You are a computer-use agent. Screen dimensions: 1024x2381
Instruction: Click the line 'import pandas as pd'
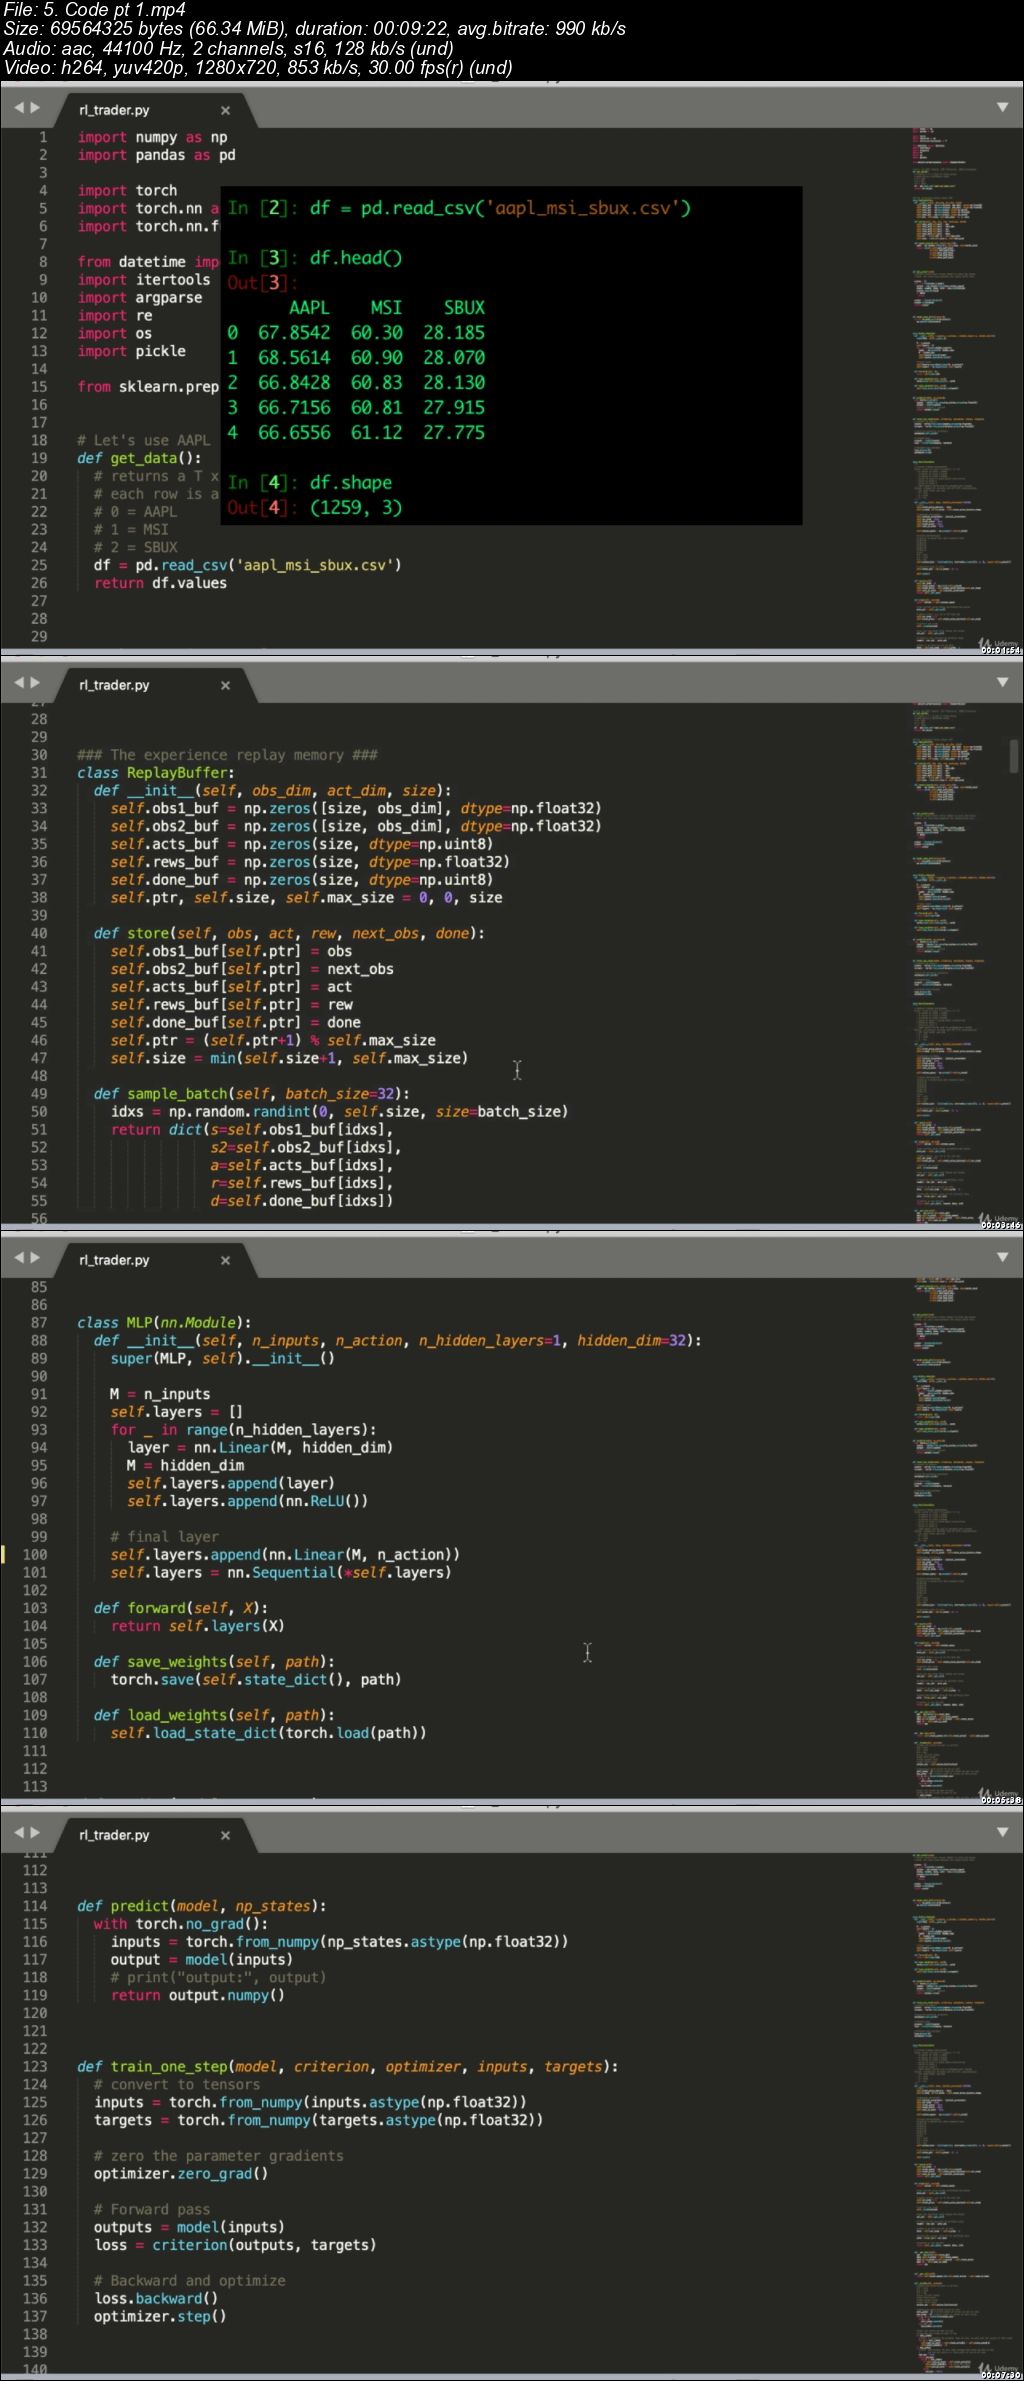pyautogui.click(x=156, y=155)
